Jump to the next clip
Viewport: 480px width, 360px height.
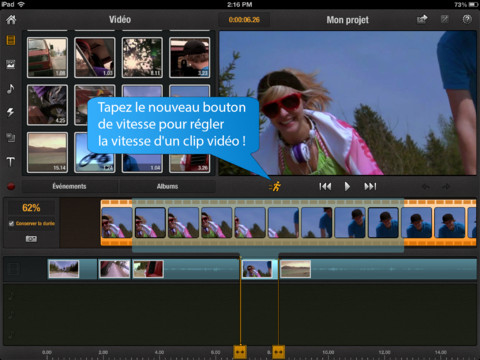click(x=370, y=186)
